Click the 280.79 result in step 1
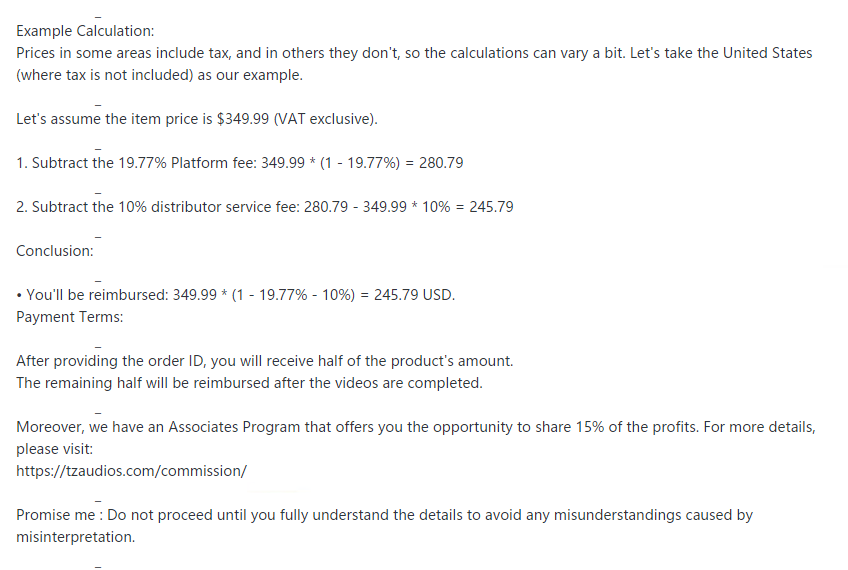The width and height of the screenshot is (848, 570). click(441, 163)
